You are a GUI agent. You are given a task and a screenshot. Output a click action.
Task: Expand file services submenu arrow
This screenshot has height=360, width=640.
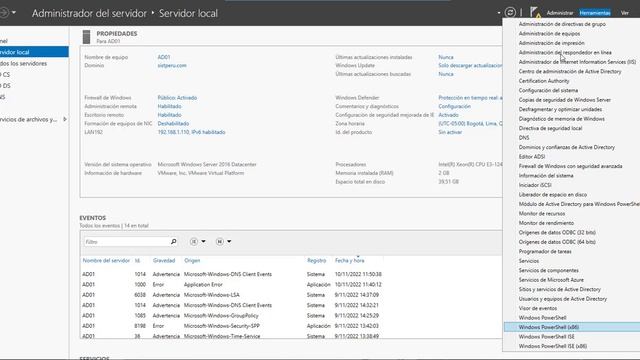coord(65,119)
